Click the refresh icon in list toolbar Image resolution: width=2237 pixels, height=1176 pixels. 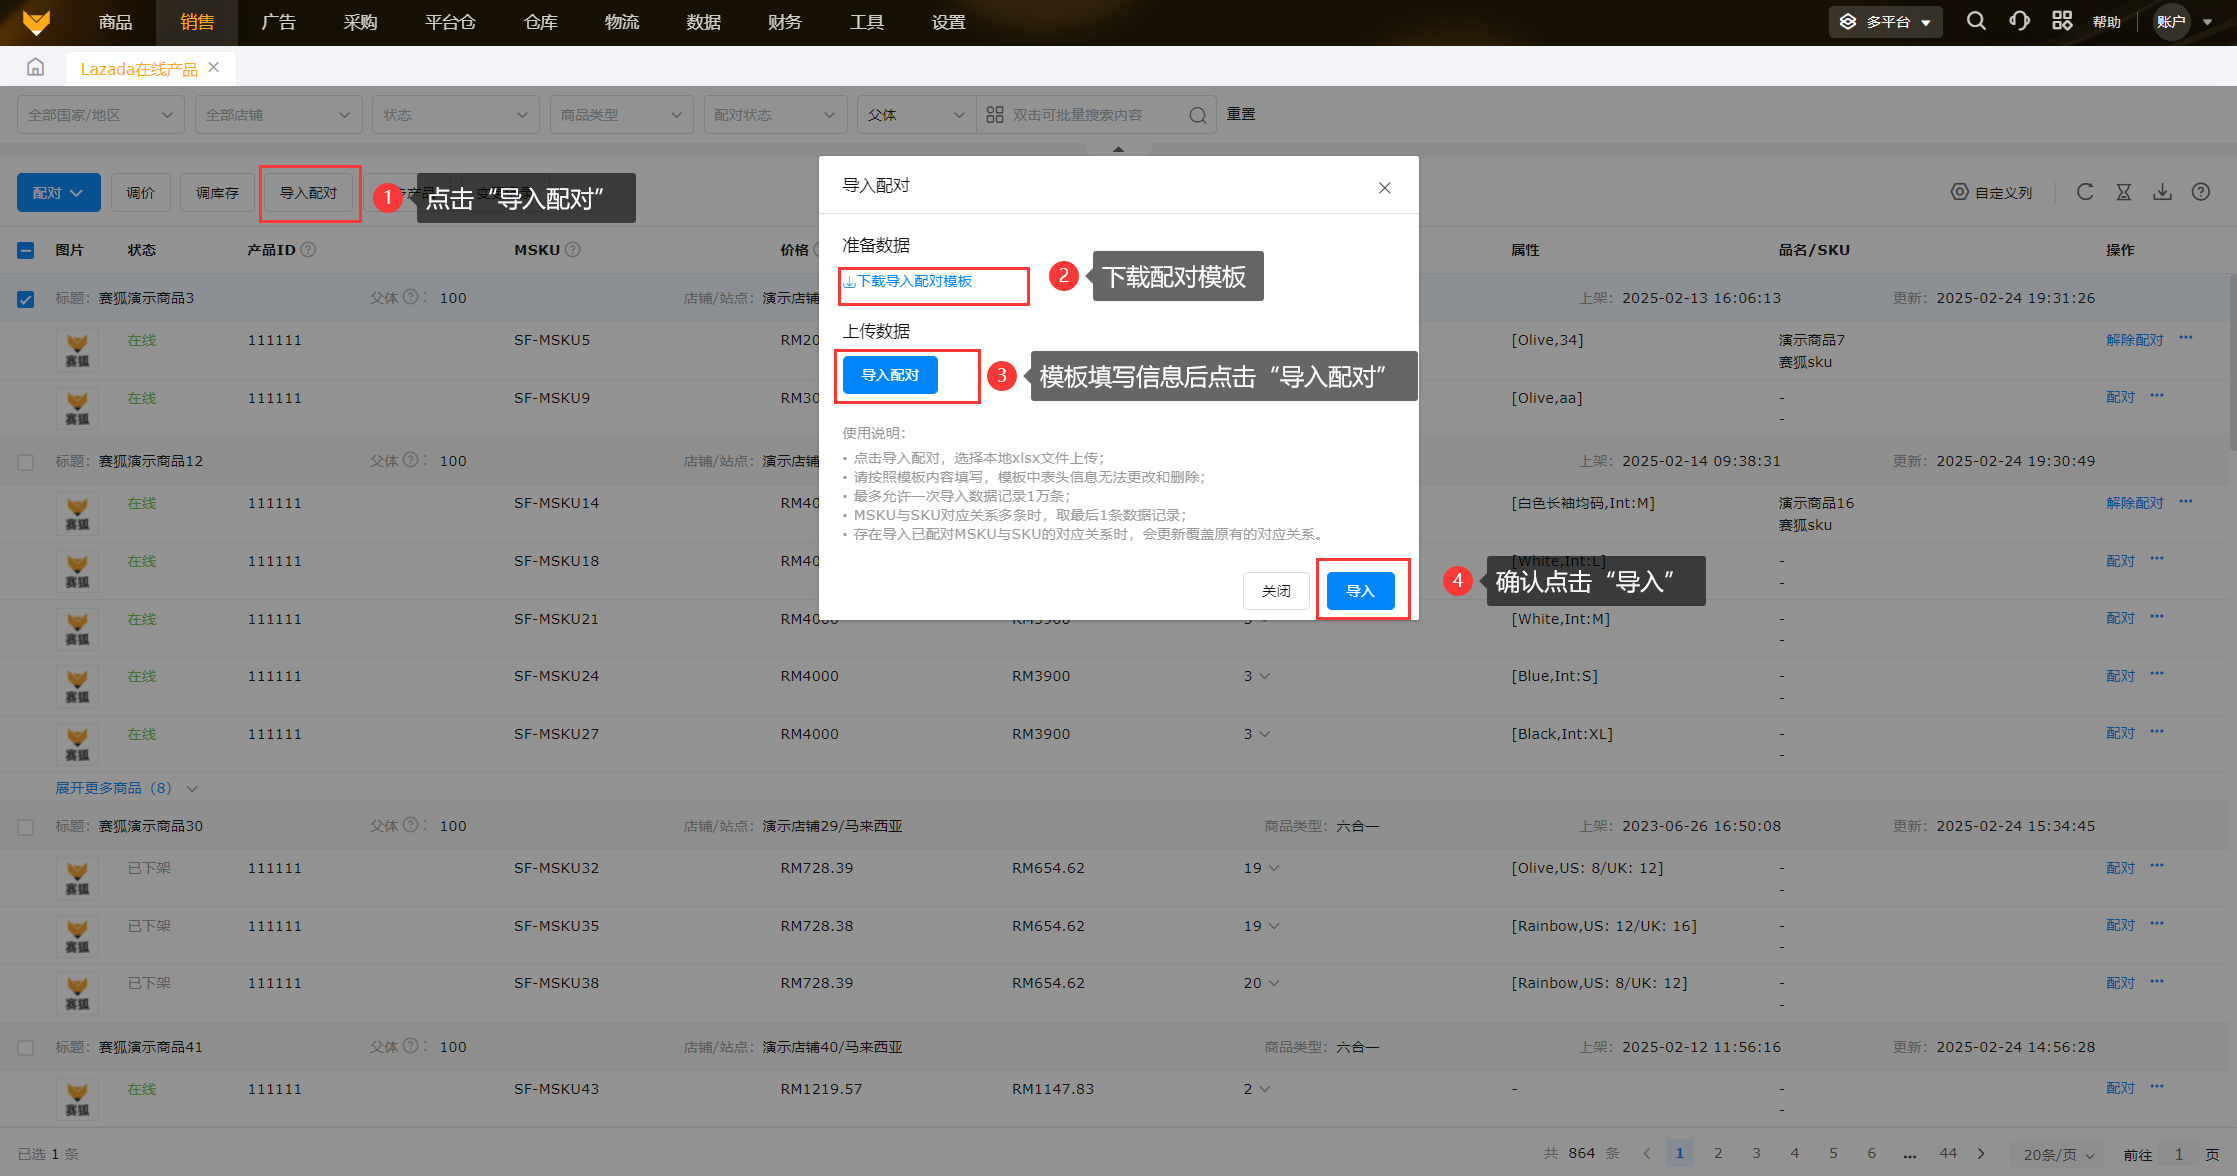click(2084, 192)
